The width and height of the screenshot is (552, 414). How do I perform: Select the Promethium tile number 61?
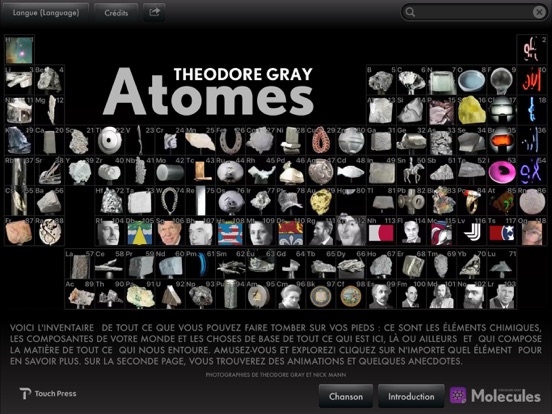[x=200, y=264]
